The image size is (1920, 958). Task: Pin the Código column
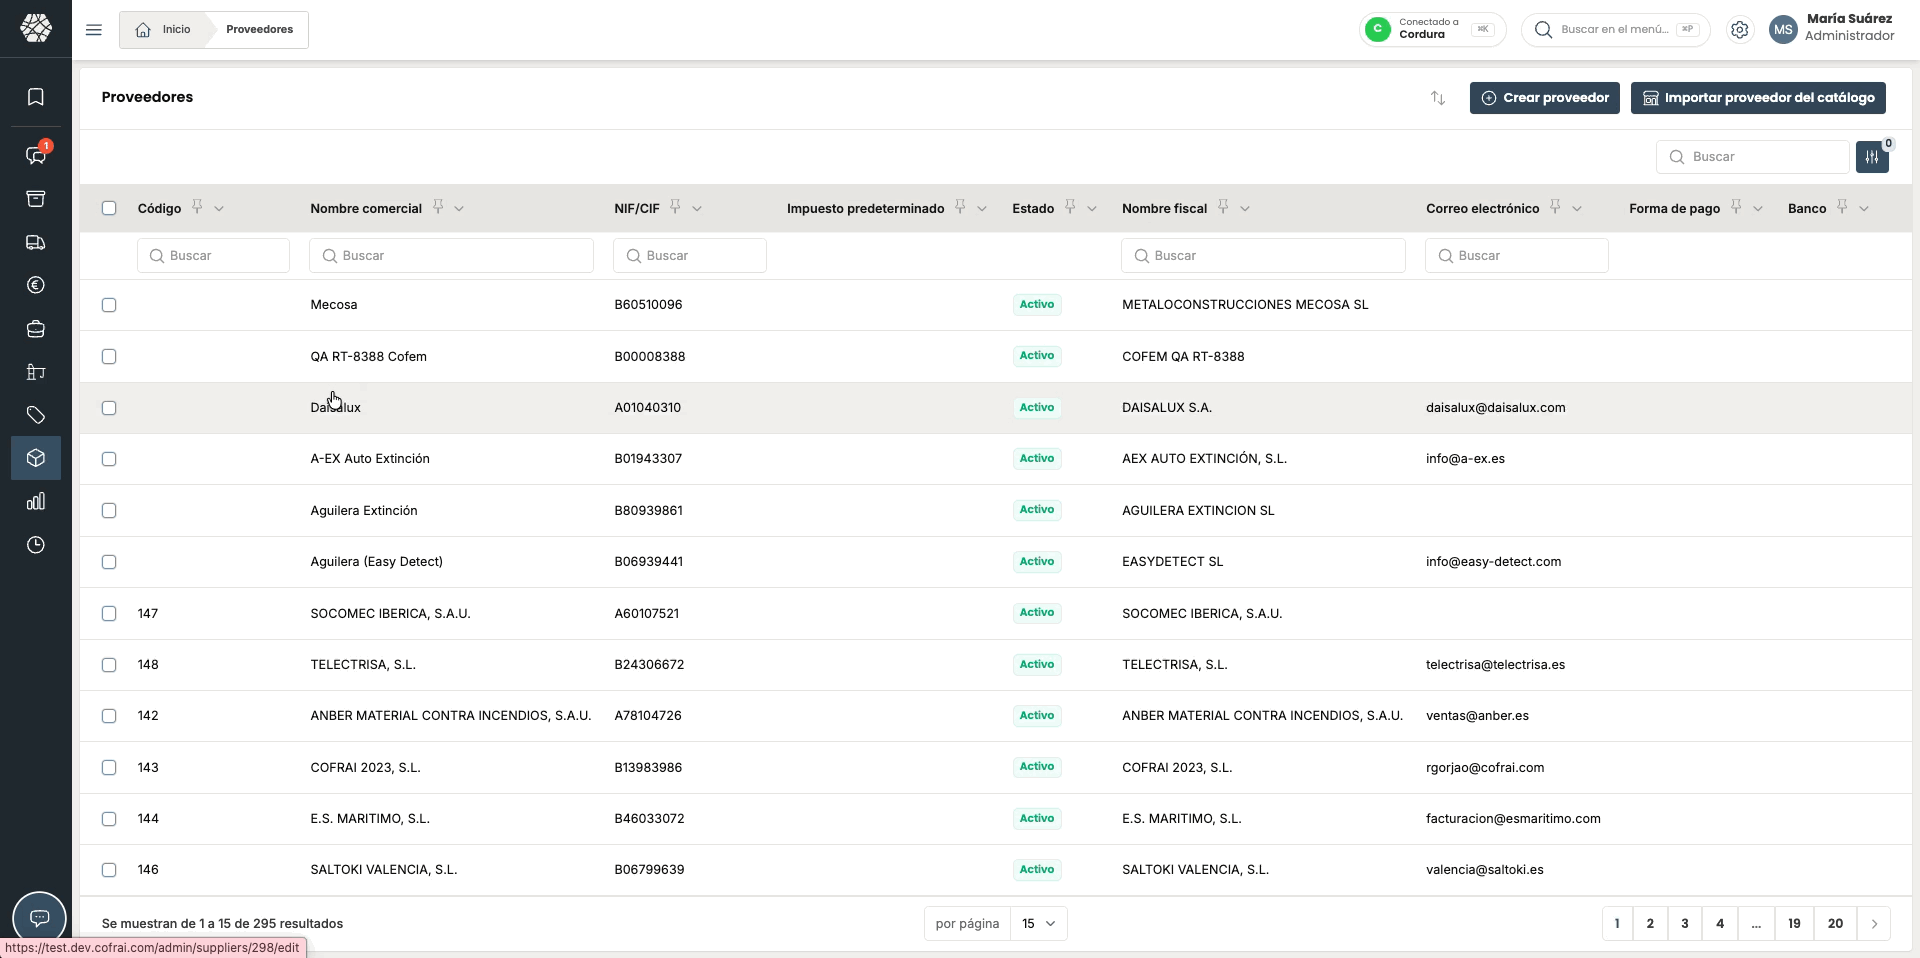197,207
